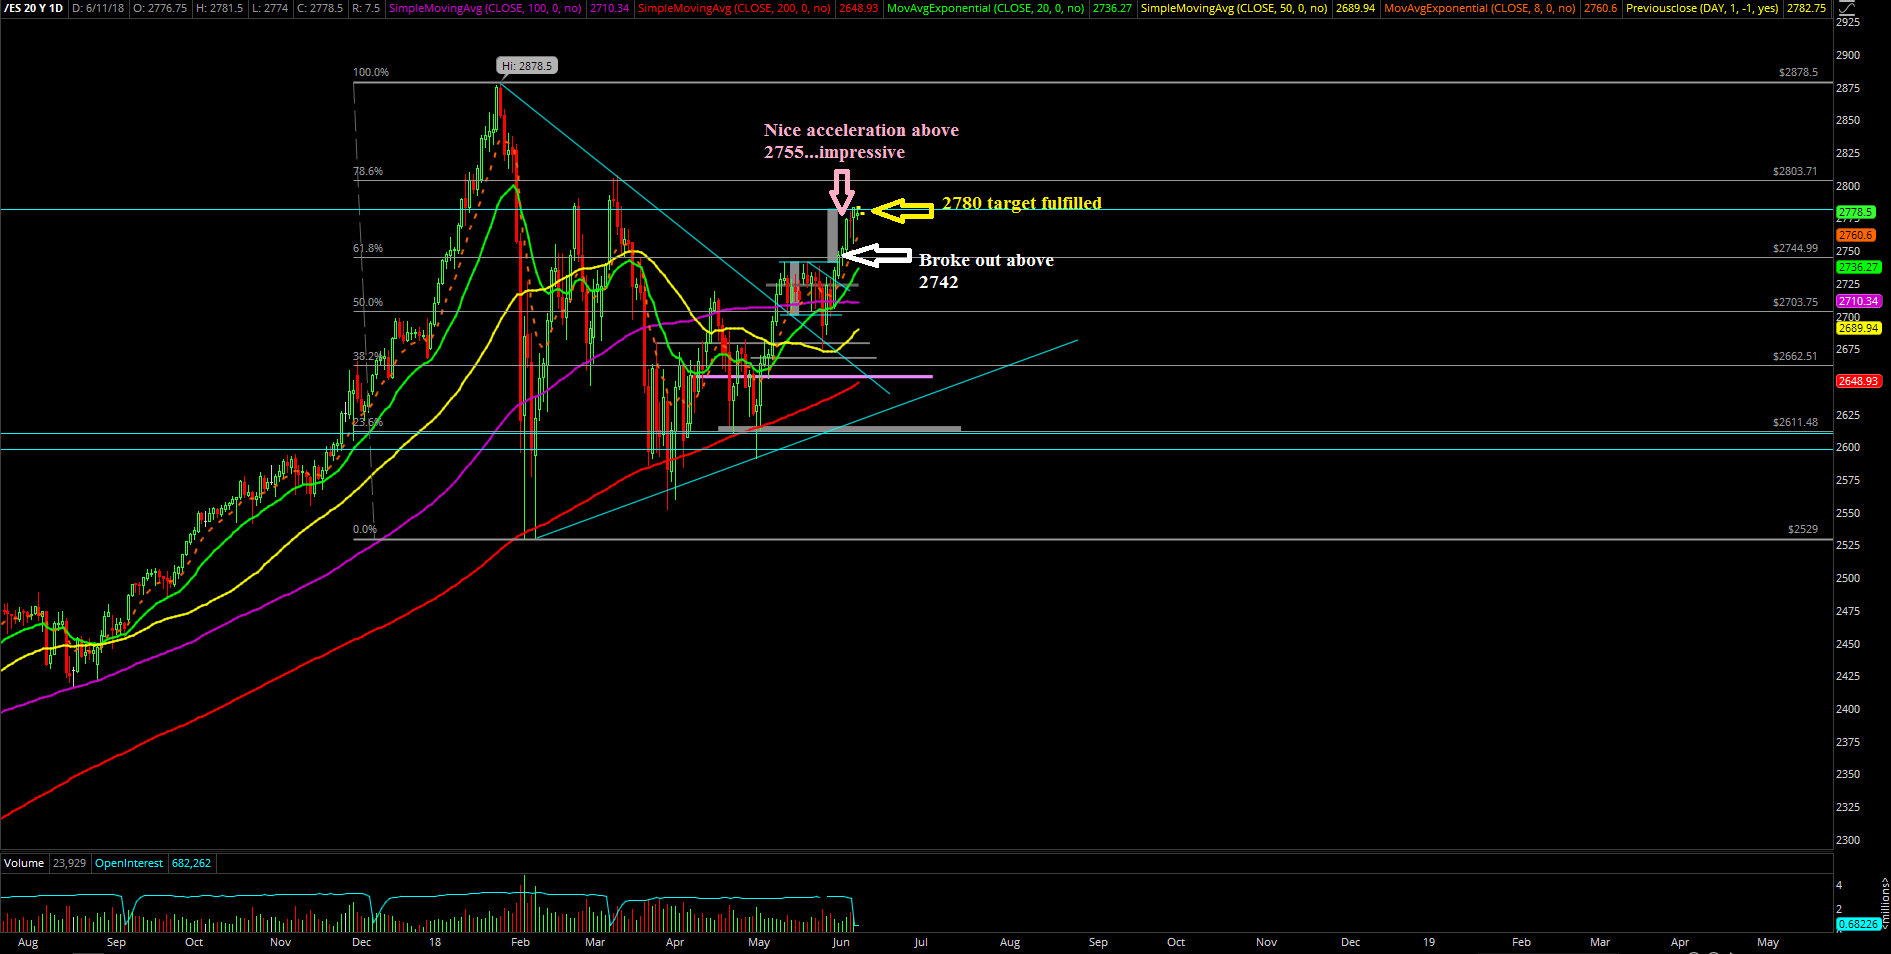1891x954 pixels.
Task: Click the yellow 2689.94 price axis bubble
Action: click(x=1859, y=328)
